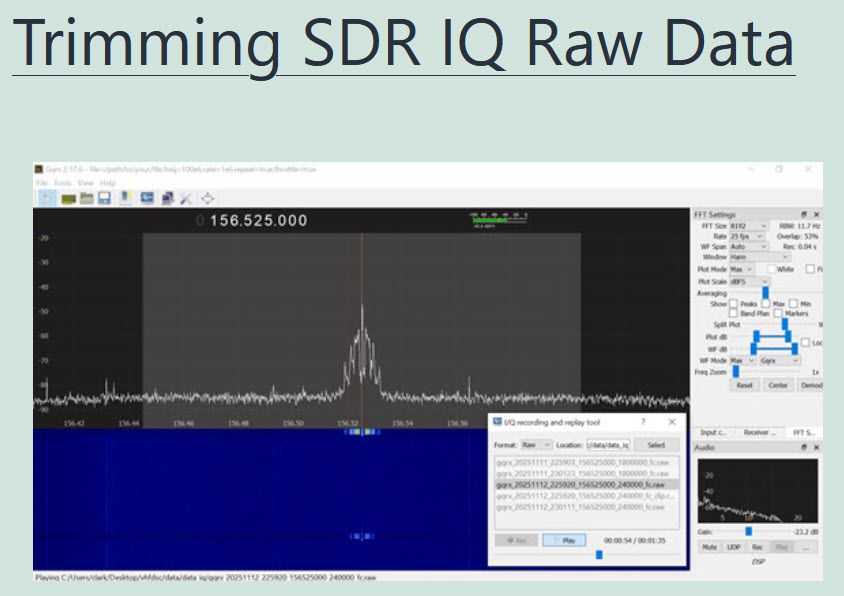
Task: Open the Window function Hann dropdown
Action: pyautogui.click(x=759, y=257)
